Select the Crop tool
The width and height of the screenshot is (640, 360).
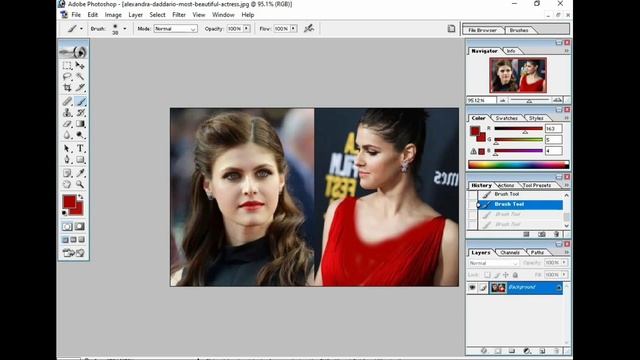click(x=67, y=88)
